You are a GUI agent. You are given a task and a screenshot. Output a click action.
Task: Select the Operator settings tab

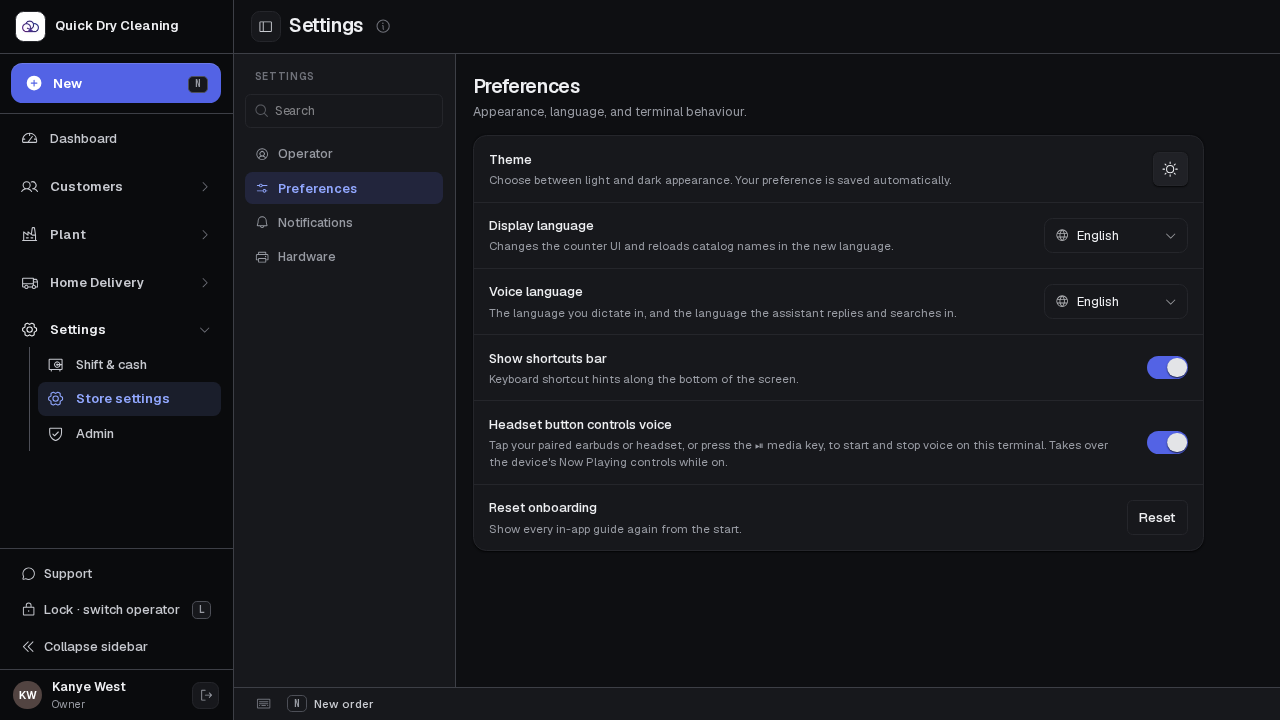coord(344,154)
